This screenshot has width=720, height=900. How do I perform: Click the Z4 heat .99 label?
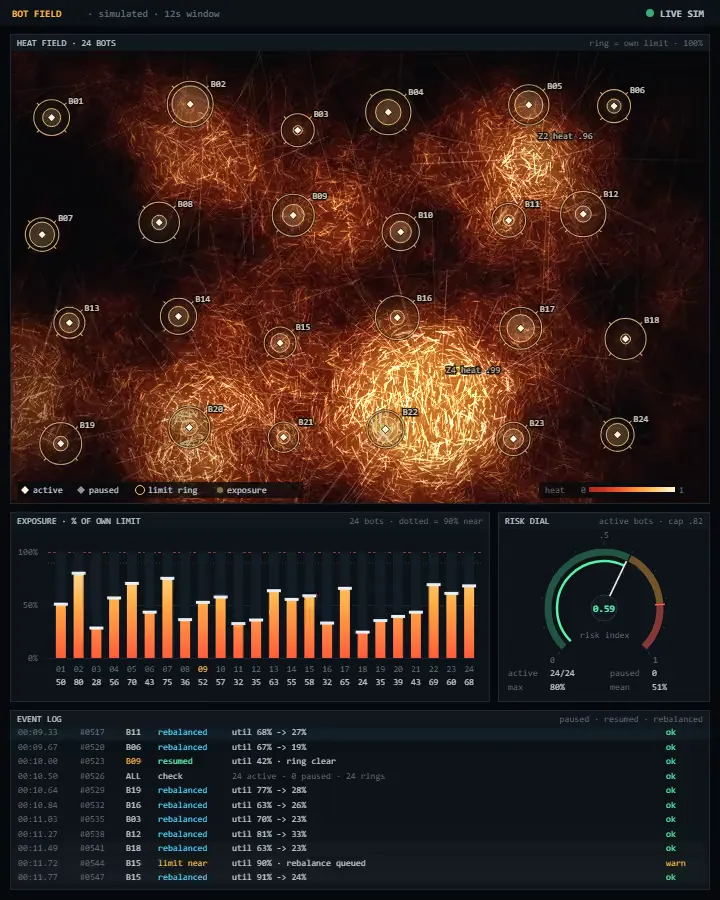pos(473,370)
